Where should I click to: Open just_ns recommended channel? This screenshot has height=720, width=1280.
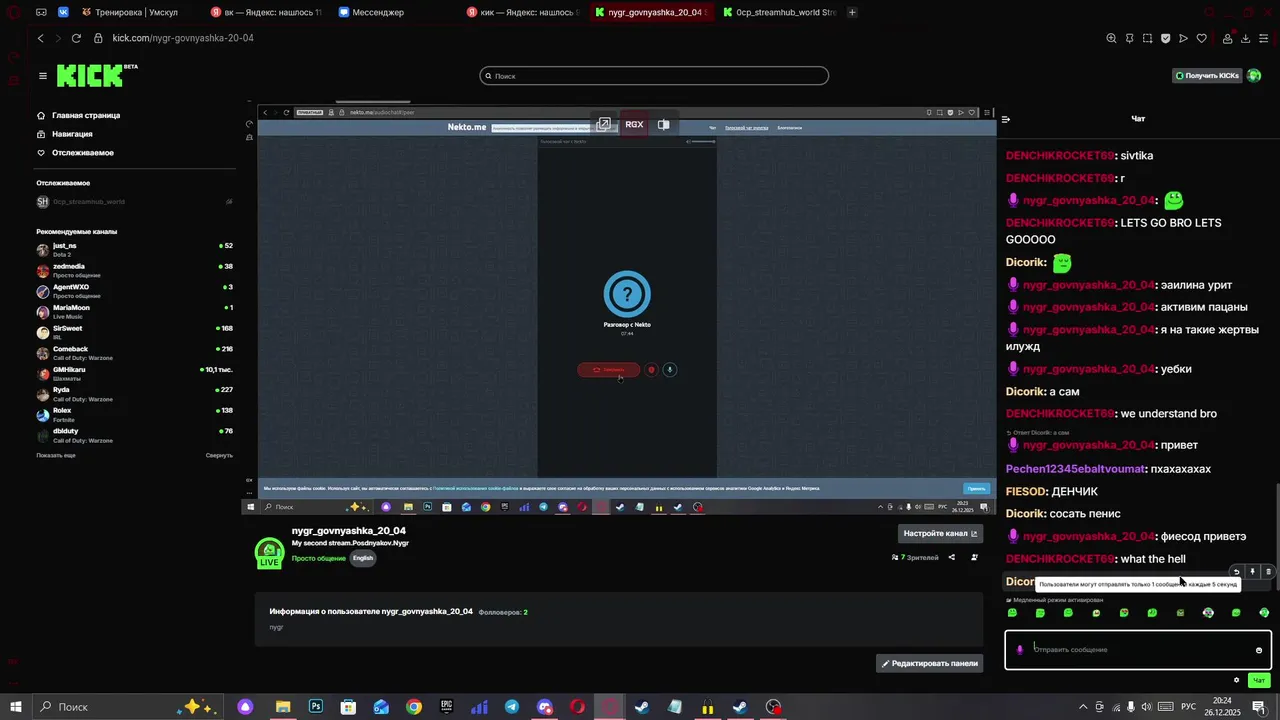134,250
